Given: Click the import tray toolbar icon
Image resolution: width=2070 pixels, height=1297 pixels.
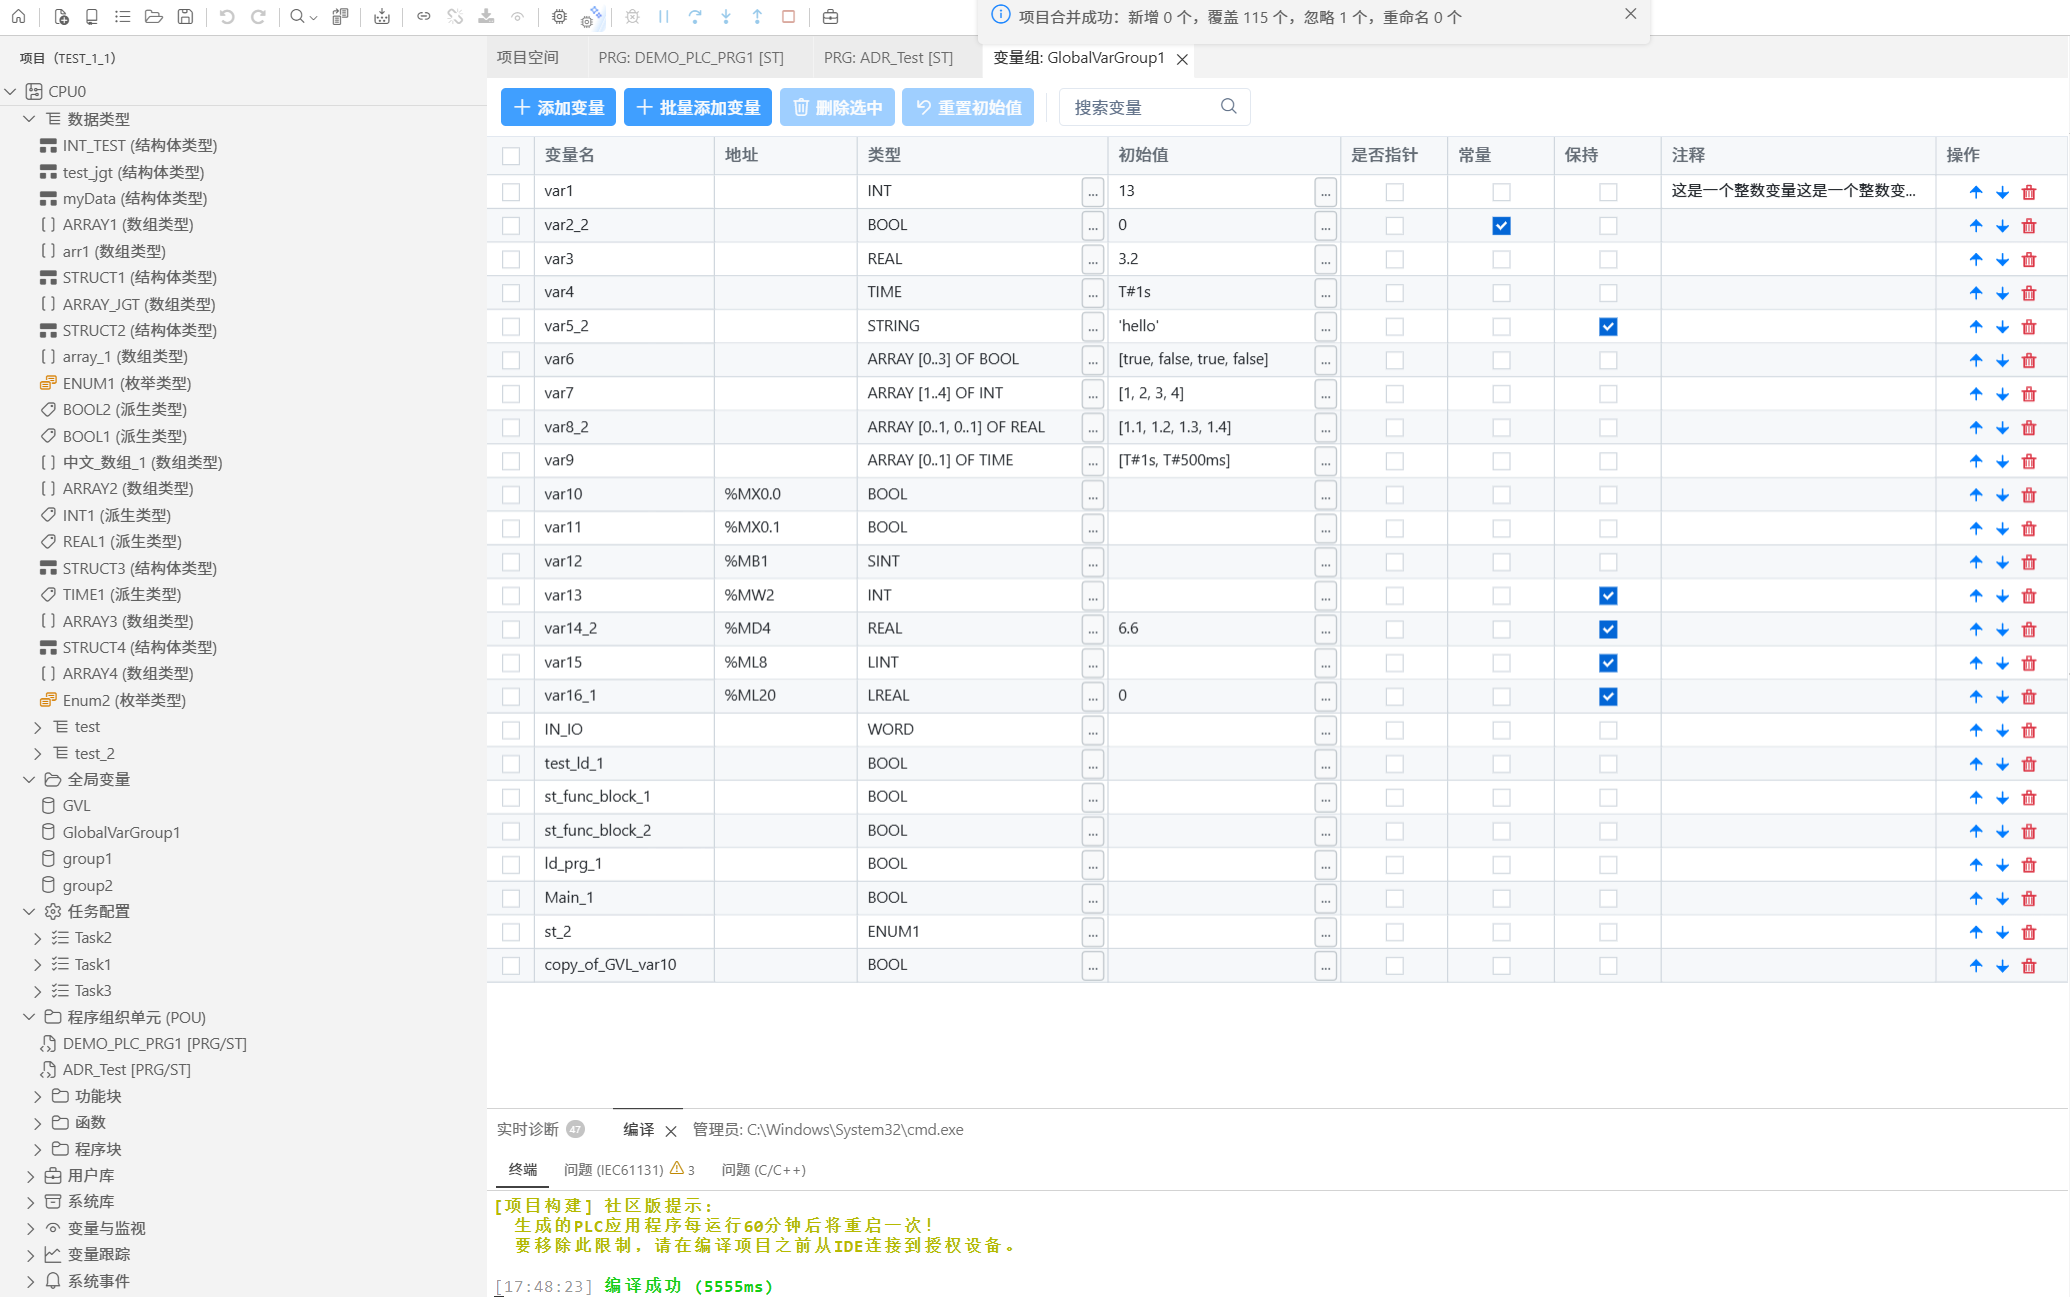Looking at the screenshot, I should coord(381,17).
